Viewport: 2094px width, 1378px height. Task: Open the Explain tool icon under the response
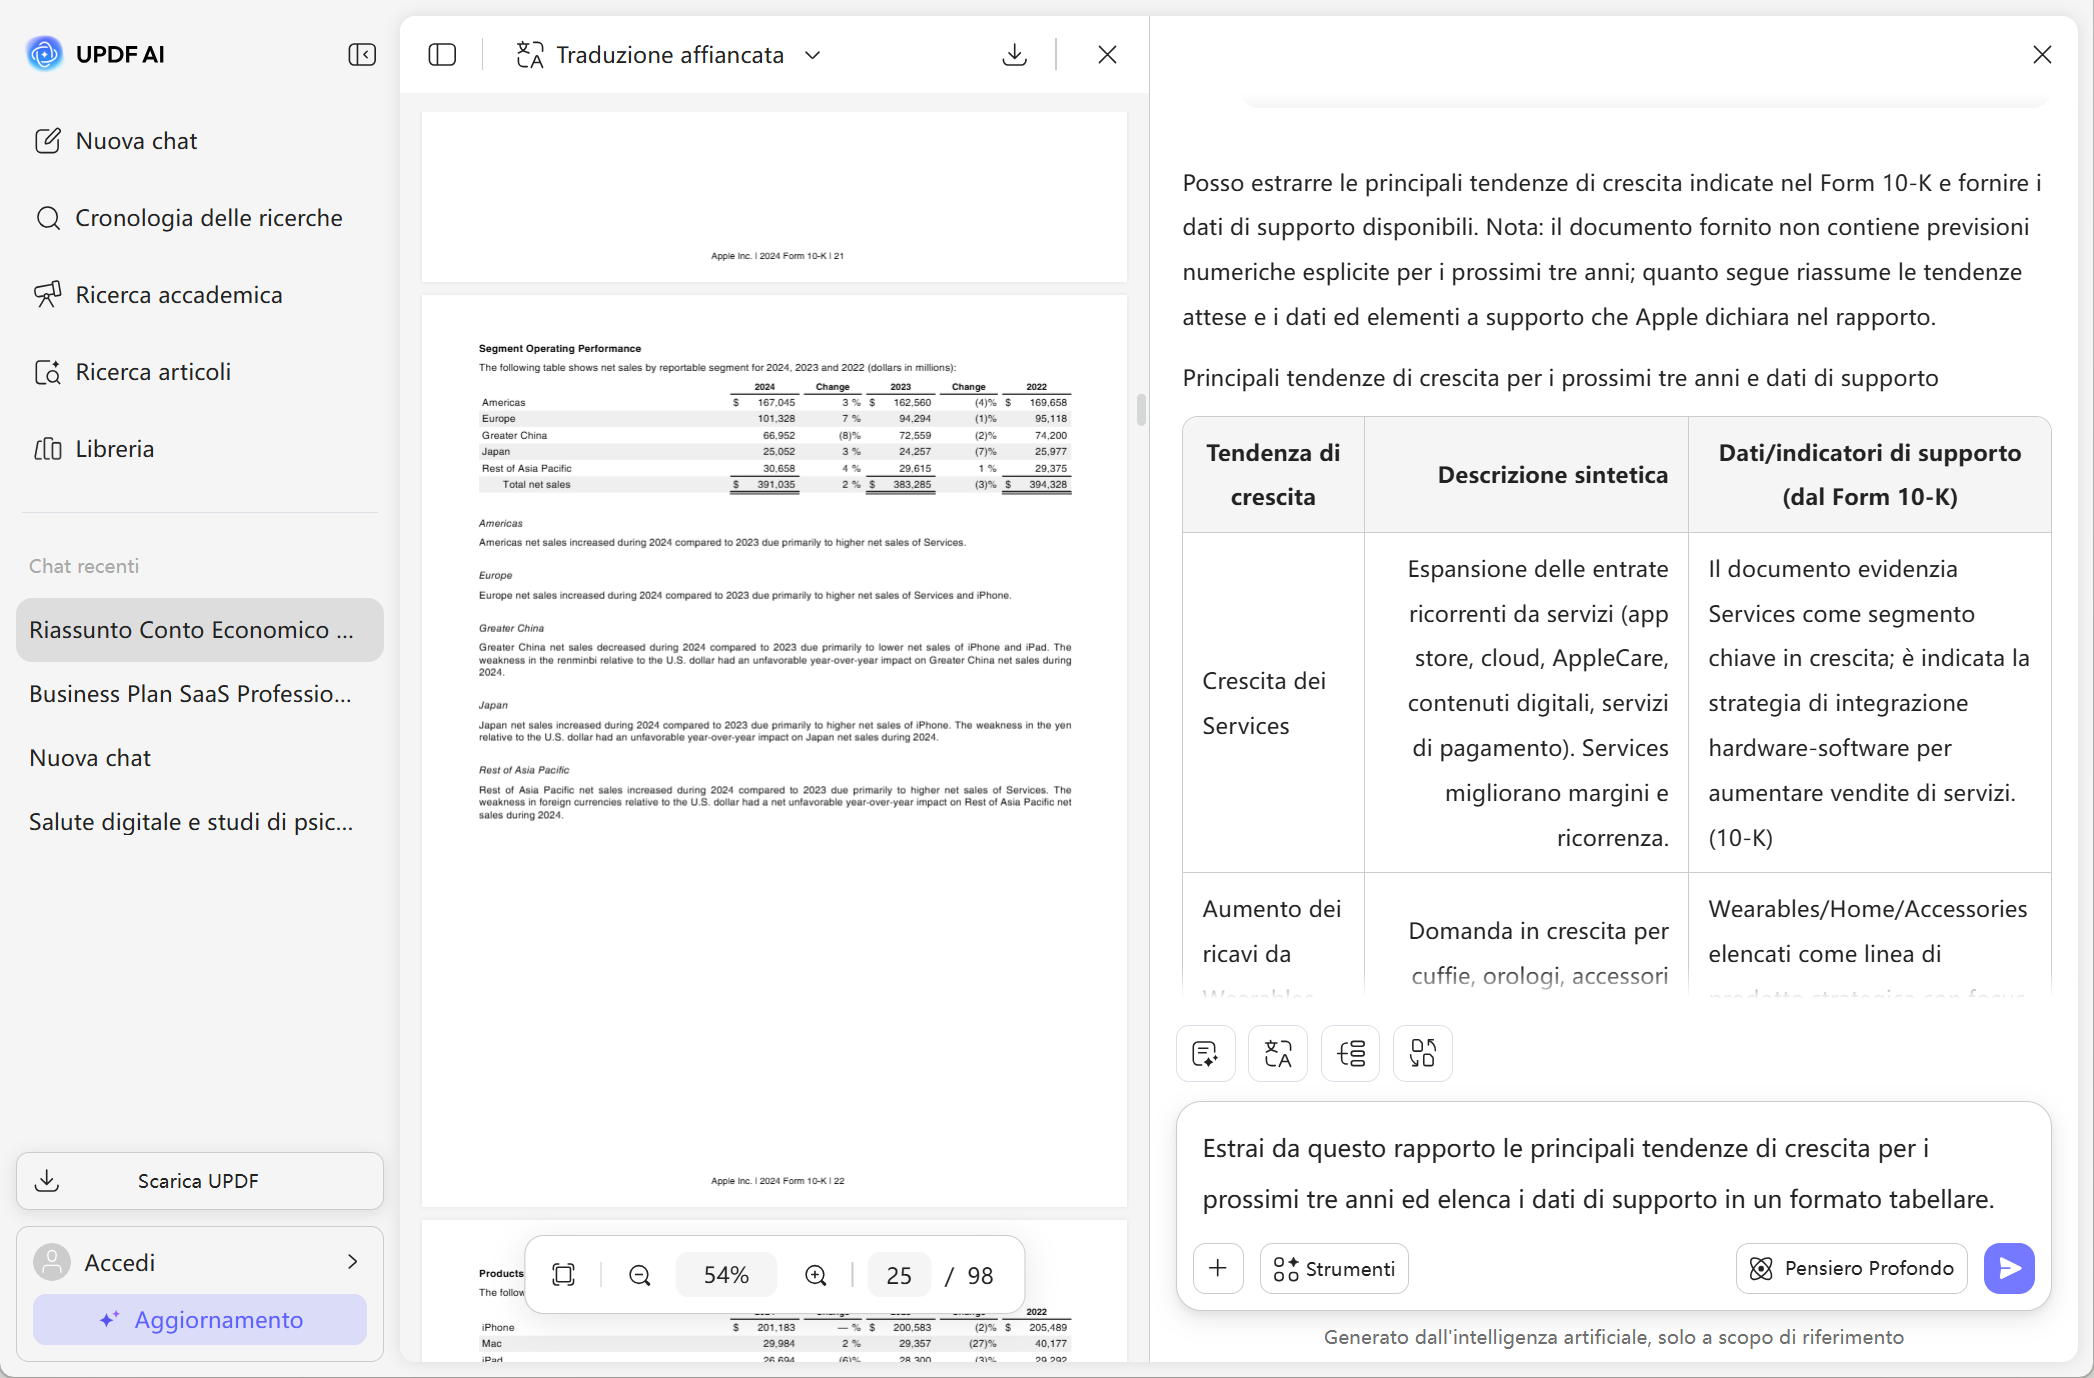[1349, 1053]
